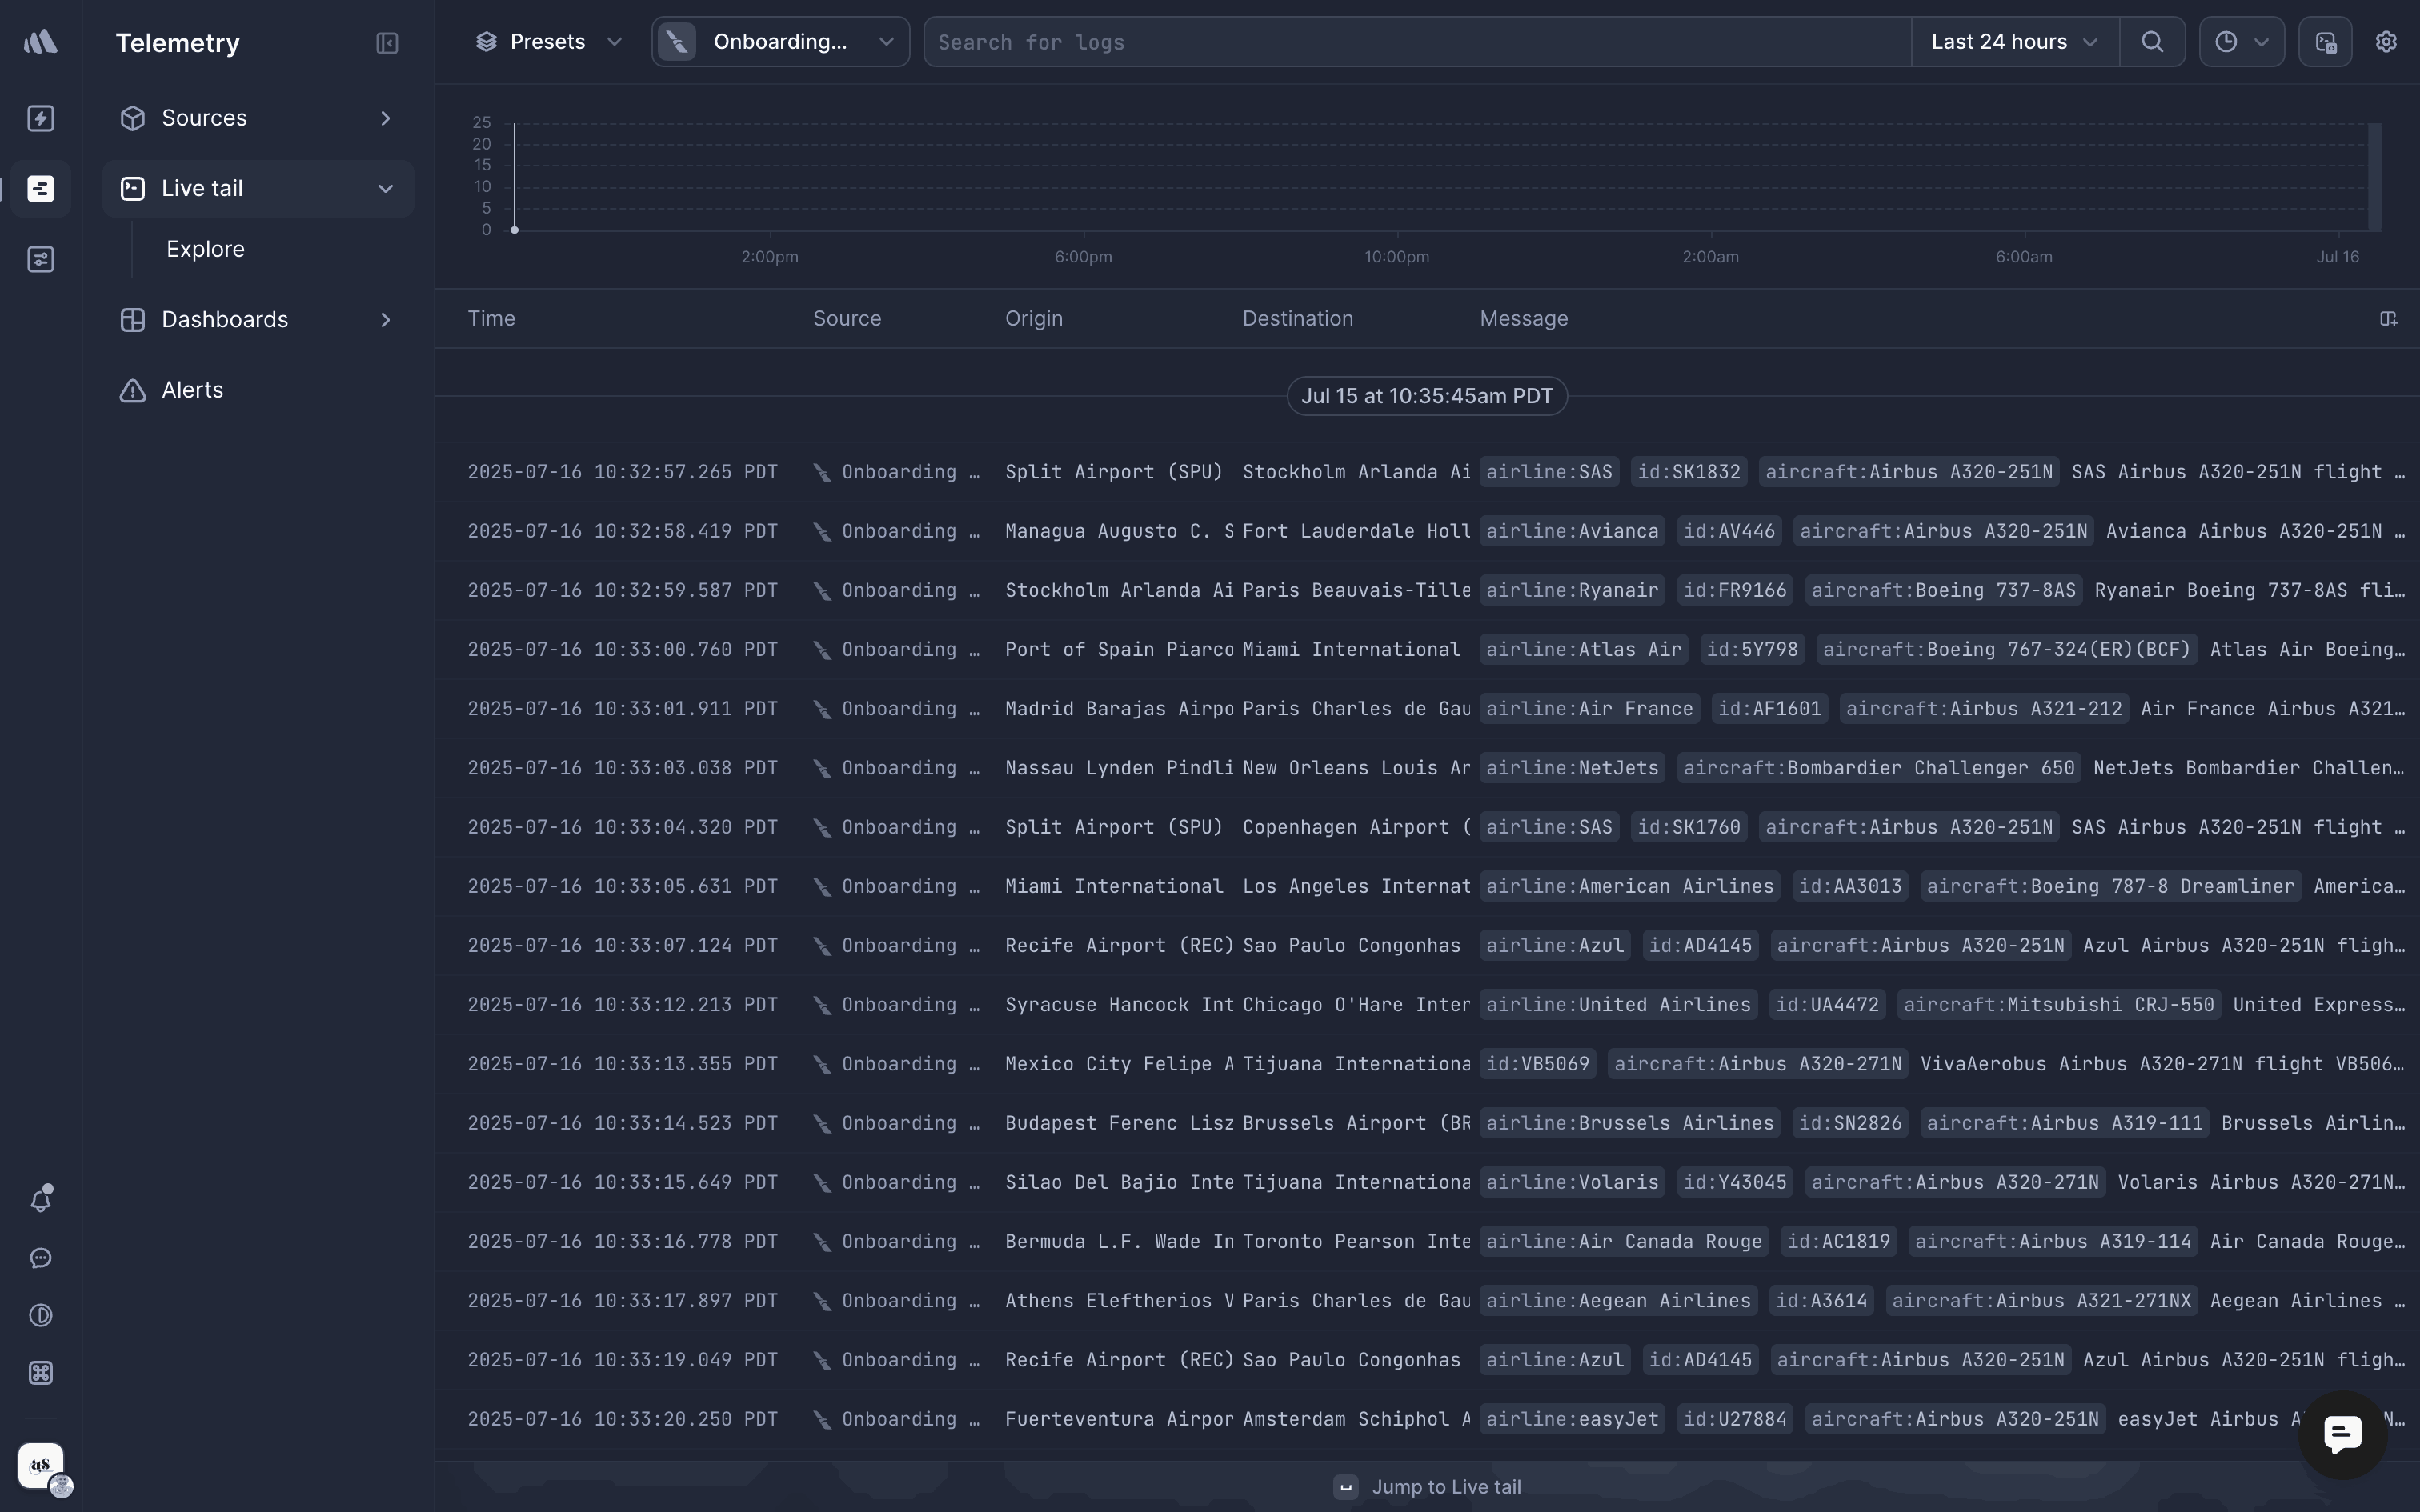Viewport: 2420px width, 1512px height.
Task: Click the save view icon by settings
Action: [x=2325, y=42]
